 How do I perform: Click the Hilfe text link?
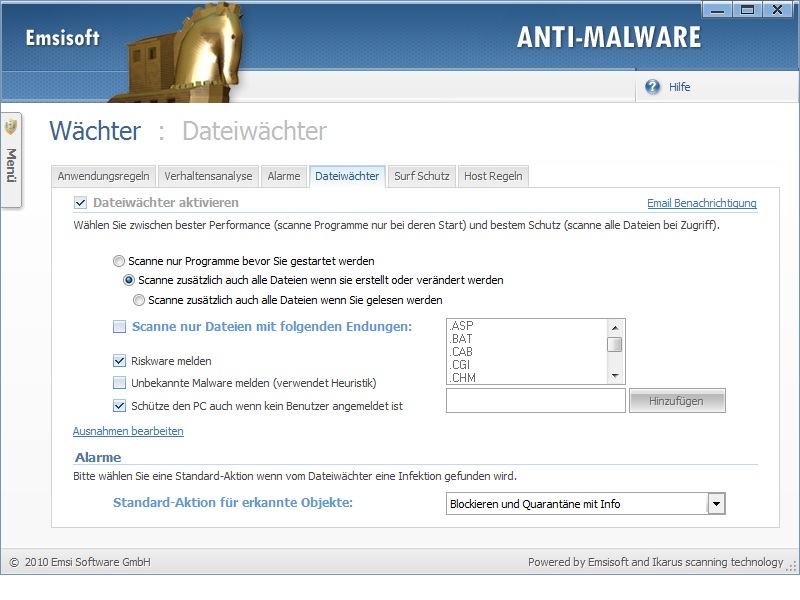coord(680,87)
